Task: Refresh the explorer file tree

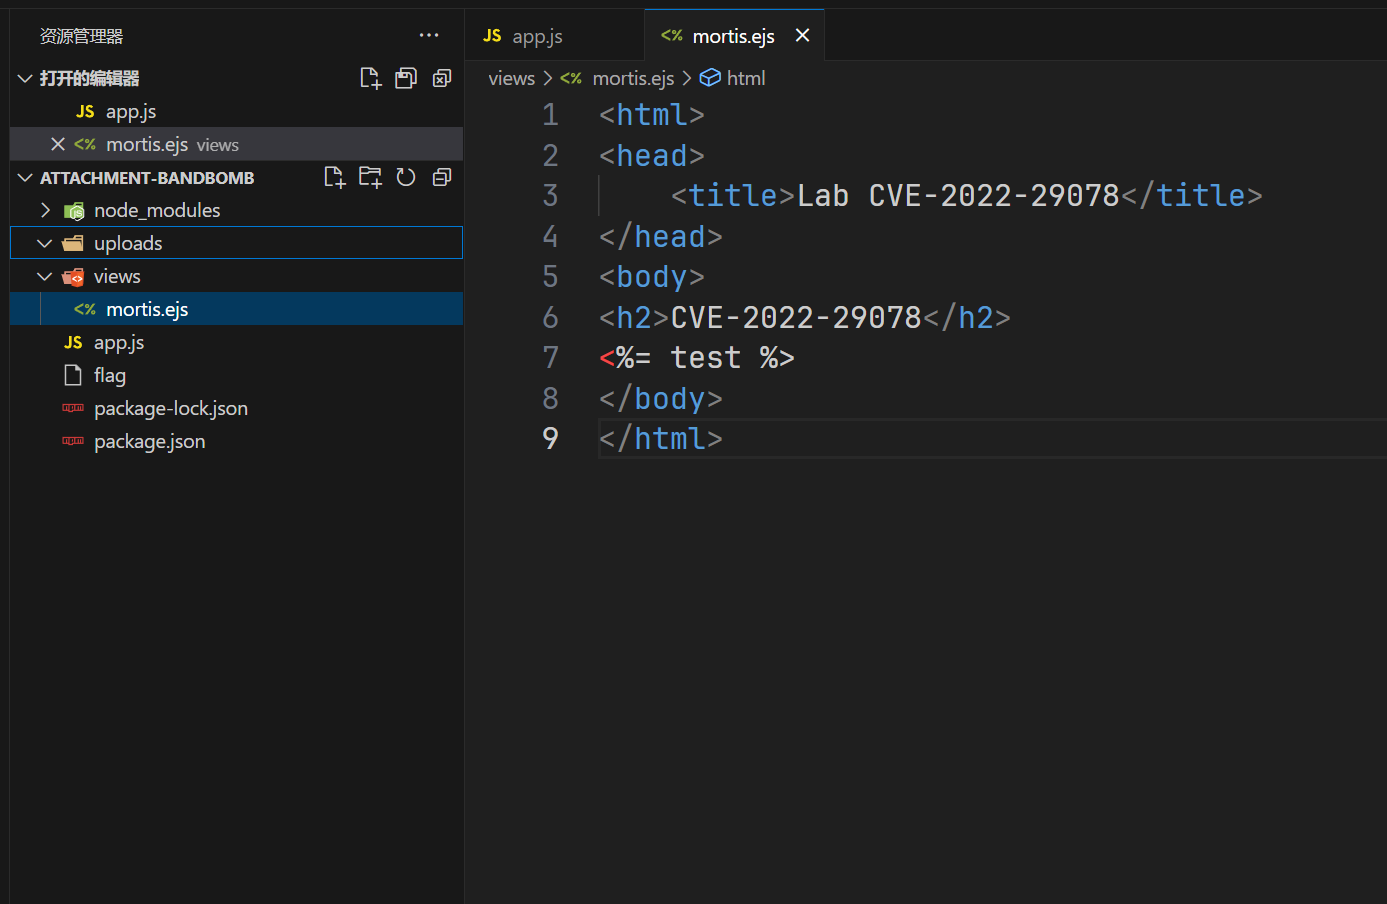Action: pyautogui.click(x=406, y=177)
